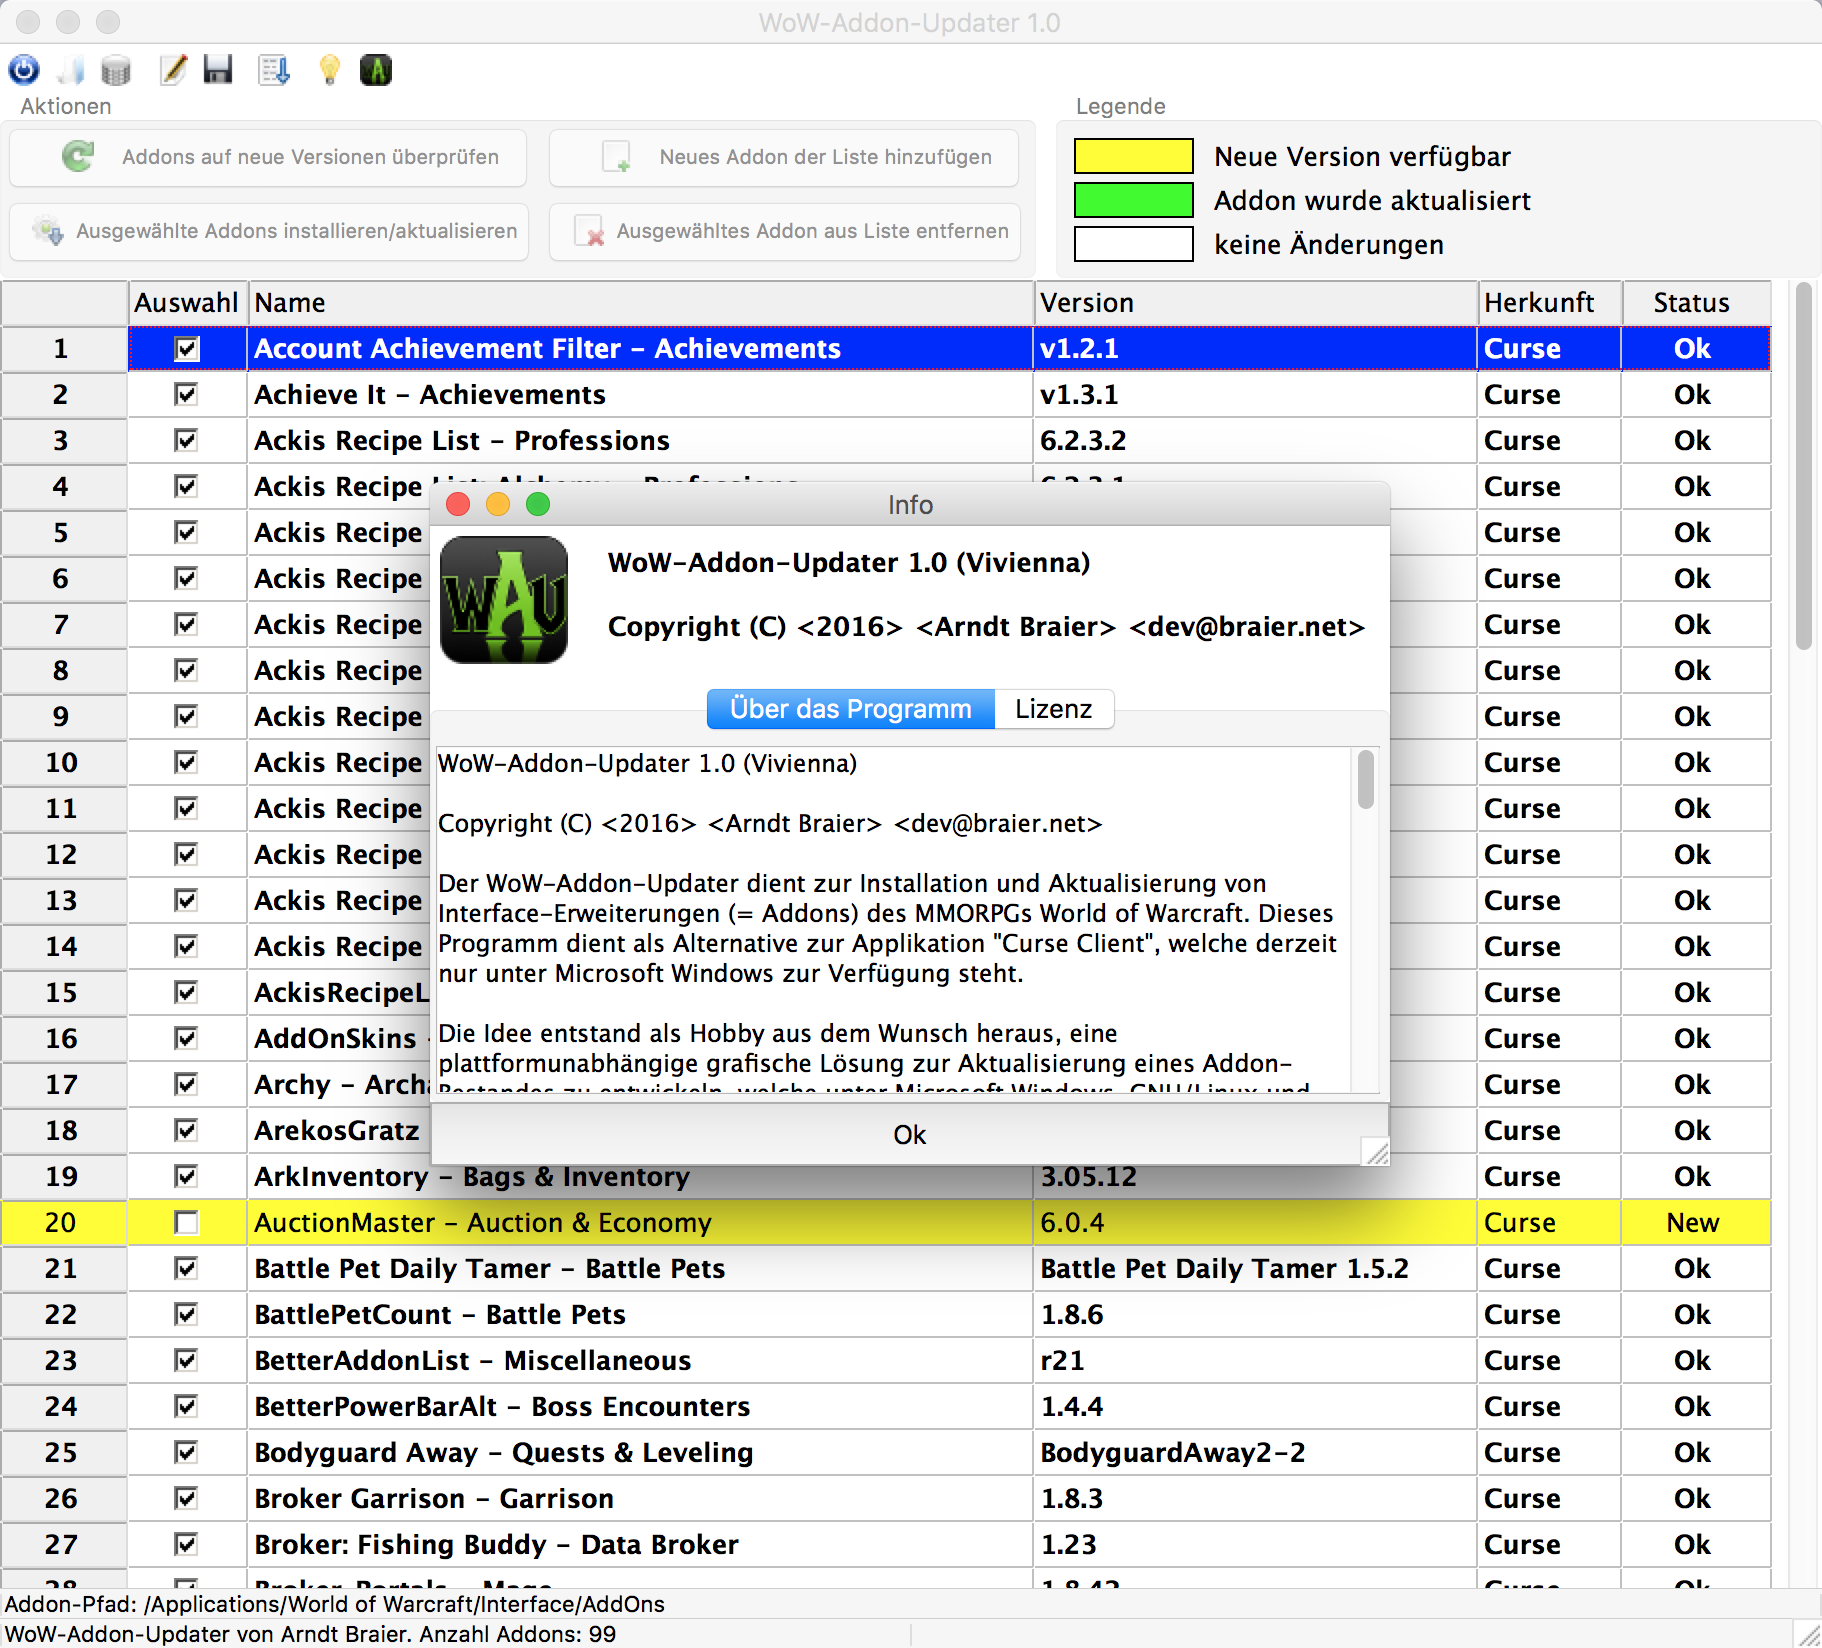Image resolution: width=1822 pixels, height=1648 pixels.
Task: Click the yellow Neue Version verfügbar swatch
Action: point(1134,156)
